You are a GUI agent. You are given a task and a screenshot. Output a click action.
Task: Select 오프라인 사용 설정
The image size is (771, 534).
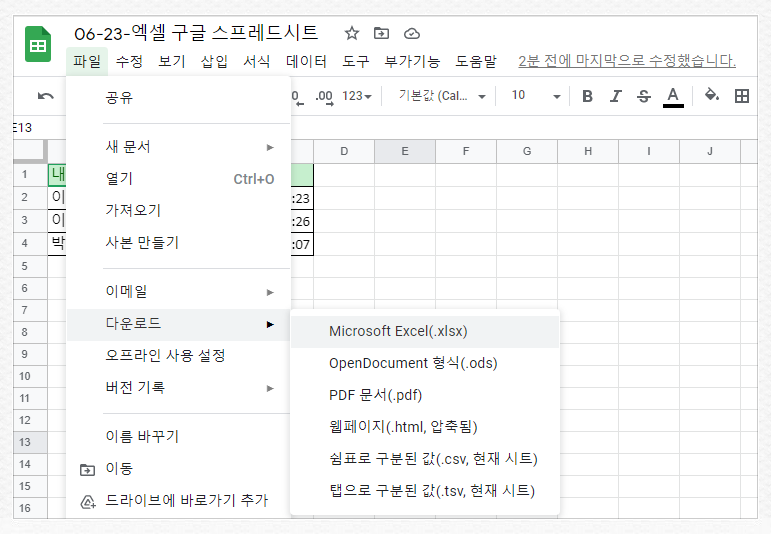[178, 356]
